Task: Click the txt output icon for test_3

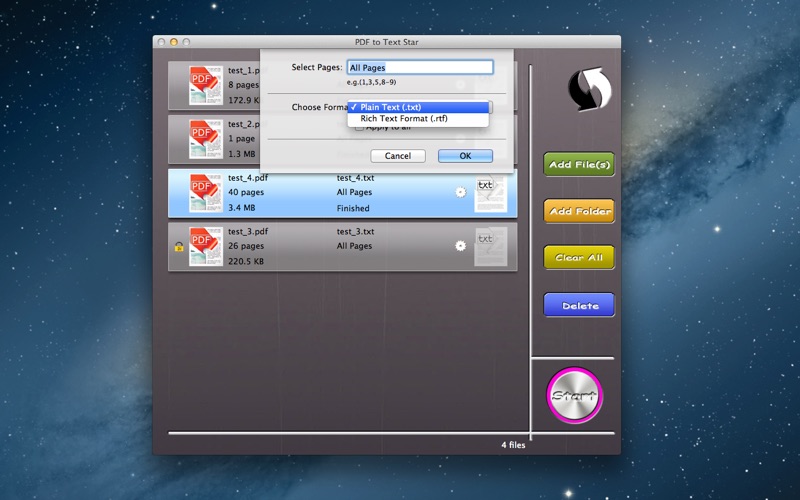Action: pyautogui.click(x=490, y=246)
